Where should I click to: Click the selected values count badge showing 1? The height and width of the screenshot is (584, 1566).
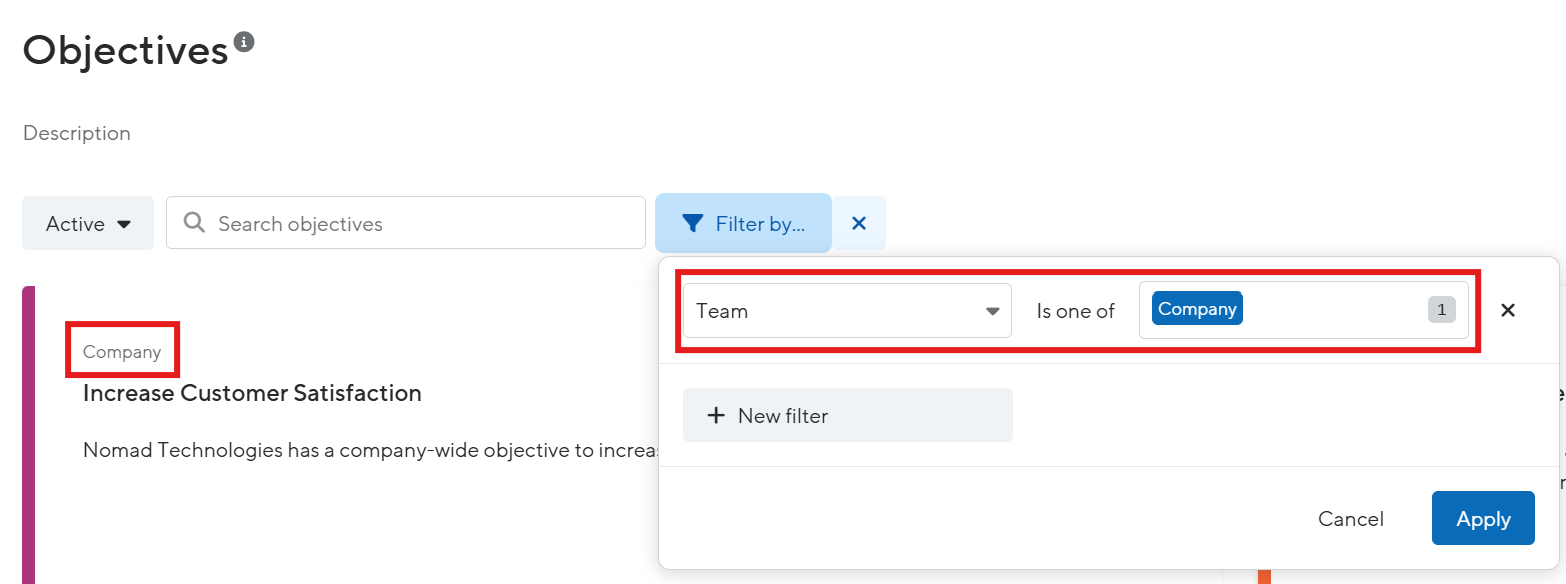coord(1441,310)
